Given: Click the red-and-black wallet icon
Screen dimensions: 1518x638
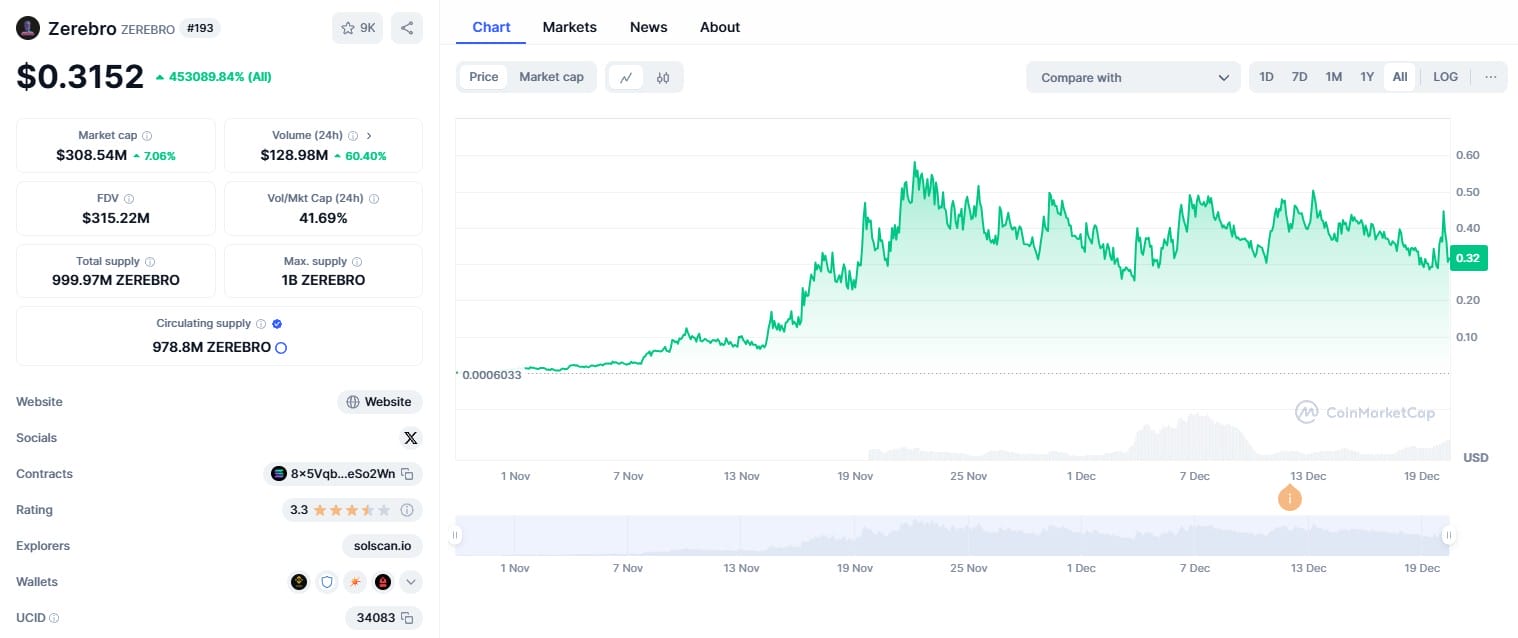Looking at the screenshot, I should (x=383, y=582).
